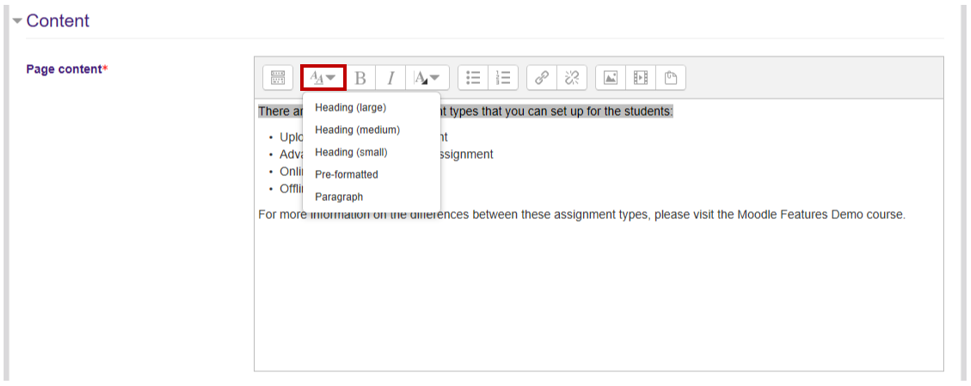Insert an ordered numbered list
Viewport: 971px width, 386px height.
[x=503, y=78]
